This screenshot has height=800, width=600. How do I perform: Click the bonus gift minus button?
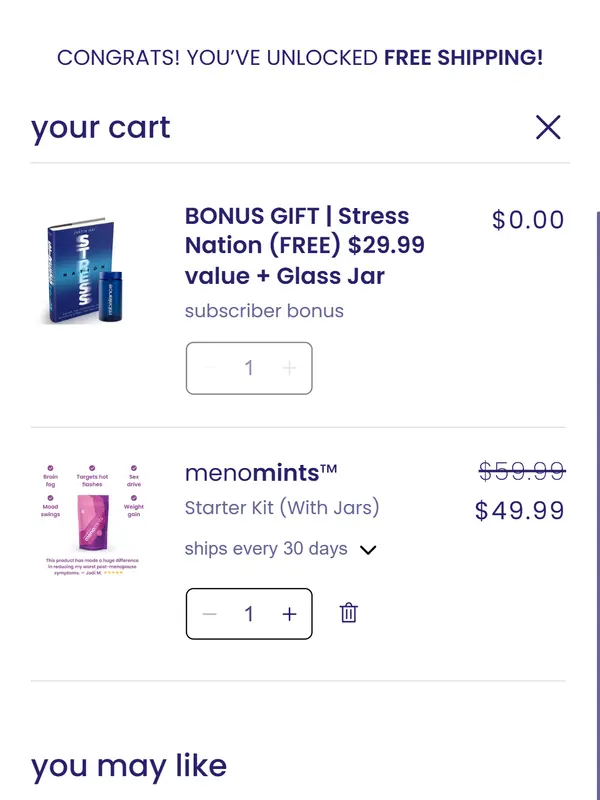[209, 368]
